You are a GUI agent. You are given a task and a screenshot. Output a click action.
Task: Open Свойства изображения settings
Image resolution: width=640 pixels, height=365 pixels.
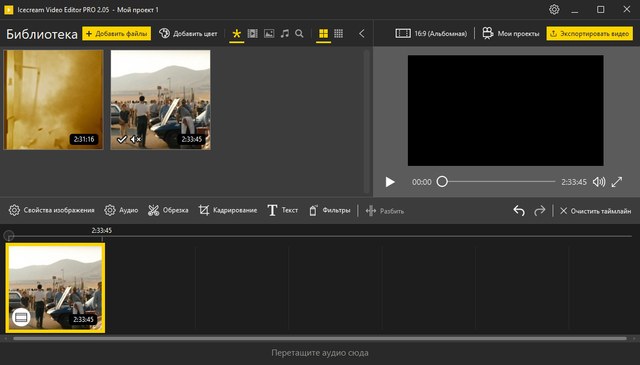click(51, 210)
